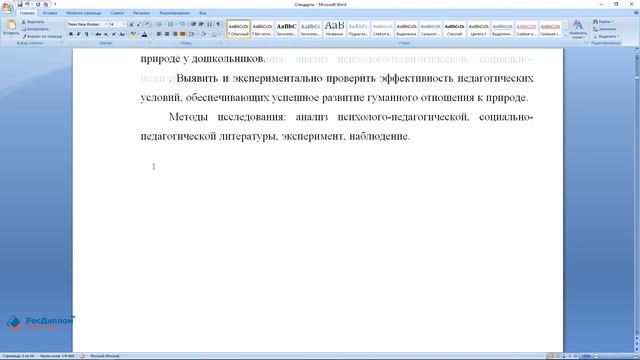The width and height of the screenshot is (640, 360).
Task: Choose paragraph shading color bucket
Action: [x=203, y=34]
